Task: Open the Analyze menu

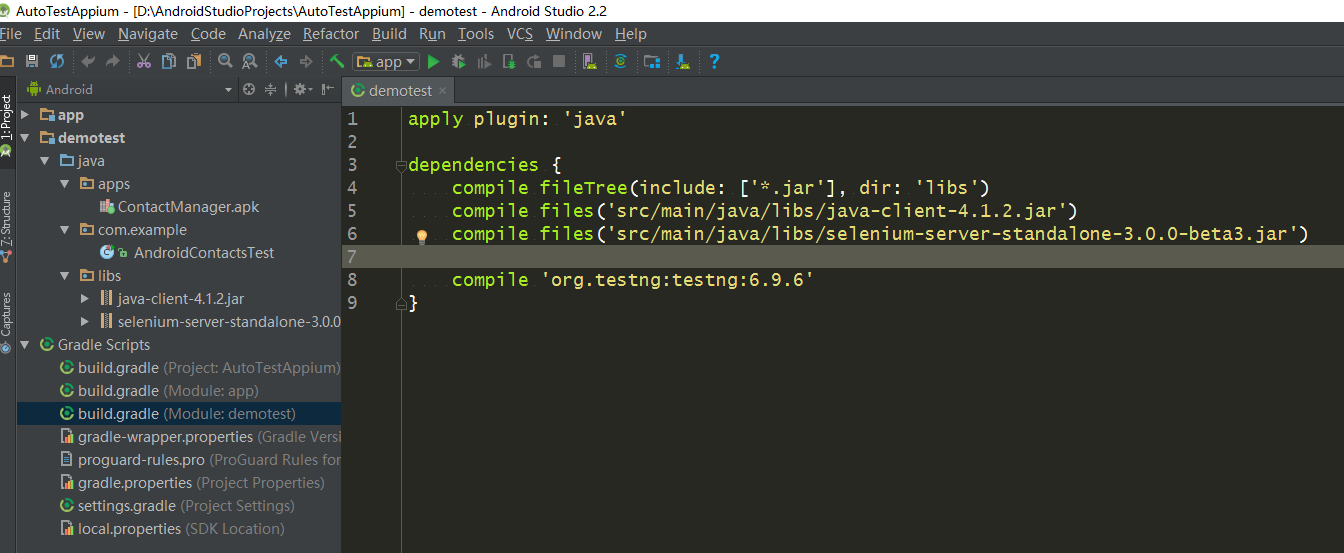Action: tap(264, 34)
